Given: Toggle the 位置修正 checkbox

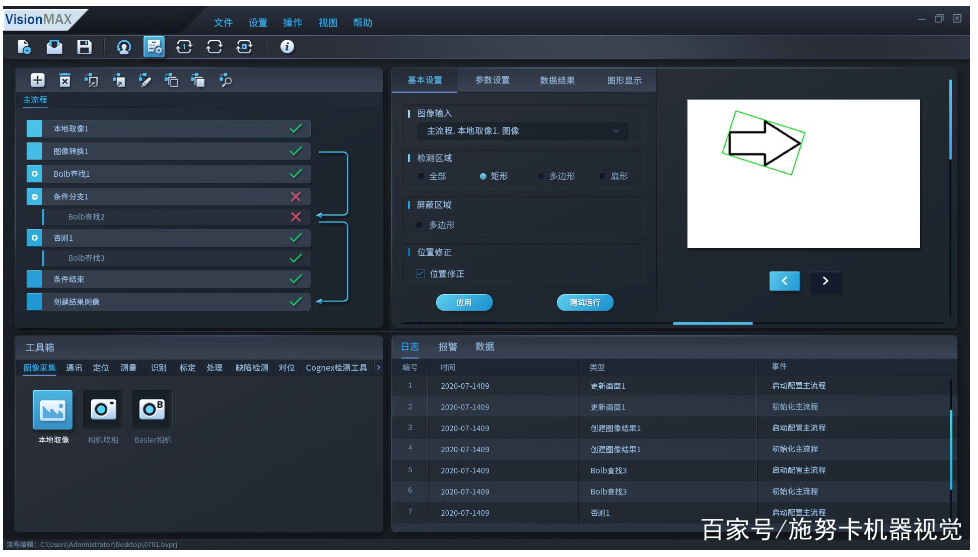Looking at the screenshot, I should click(x=421, y=273).
